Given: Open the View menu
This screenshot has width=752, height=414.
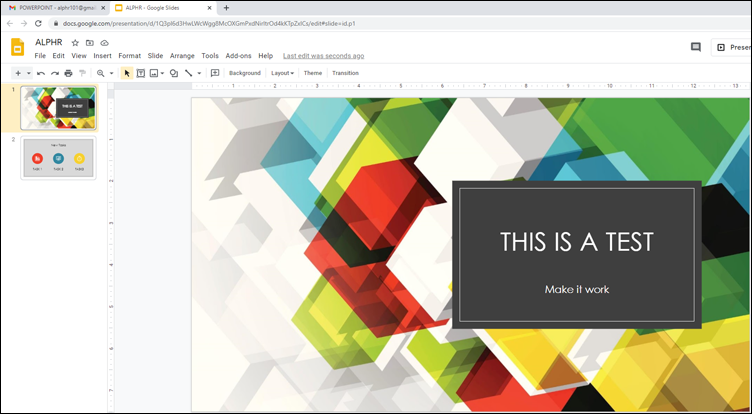Looking at the screenshot, I should click(79, 56).
